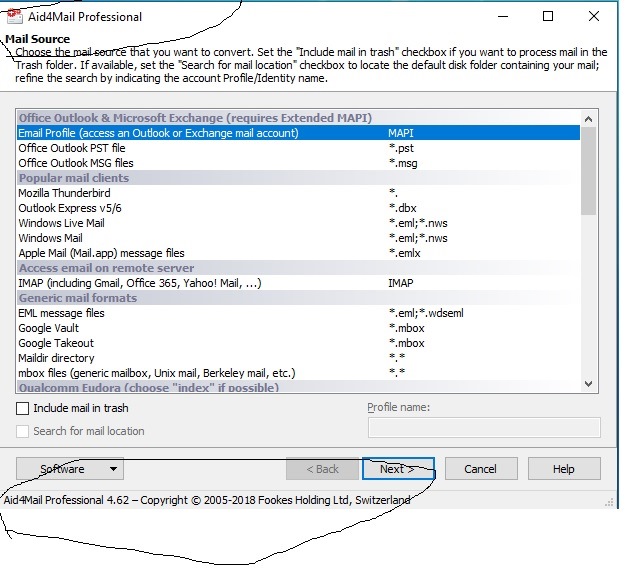Click the Popular mail clients header

[298, 178]
